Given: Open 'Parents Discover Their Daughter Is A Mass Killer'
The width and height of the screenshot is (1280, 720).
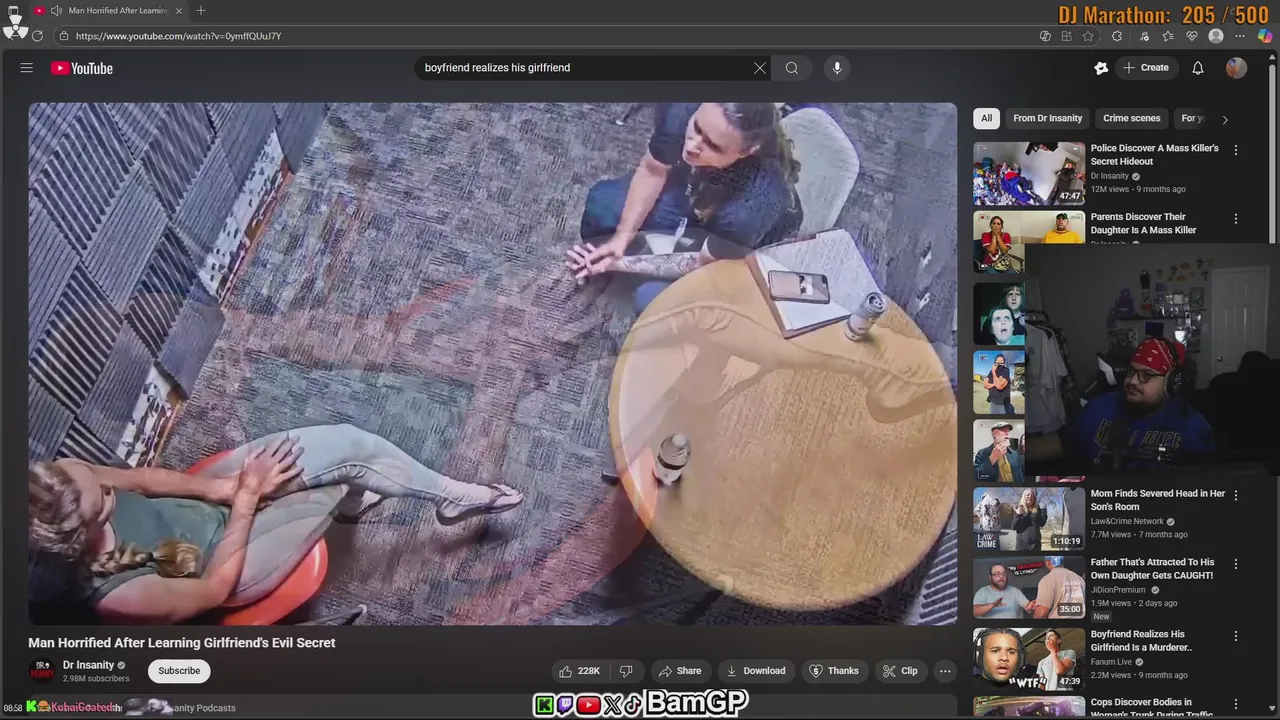Looking at the screenshot, I should click(x=1143, y=223).
